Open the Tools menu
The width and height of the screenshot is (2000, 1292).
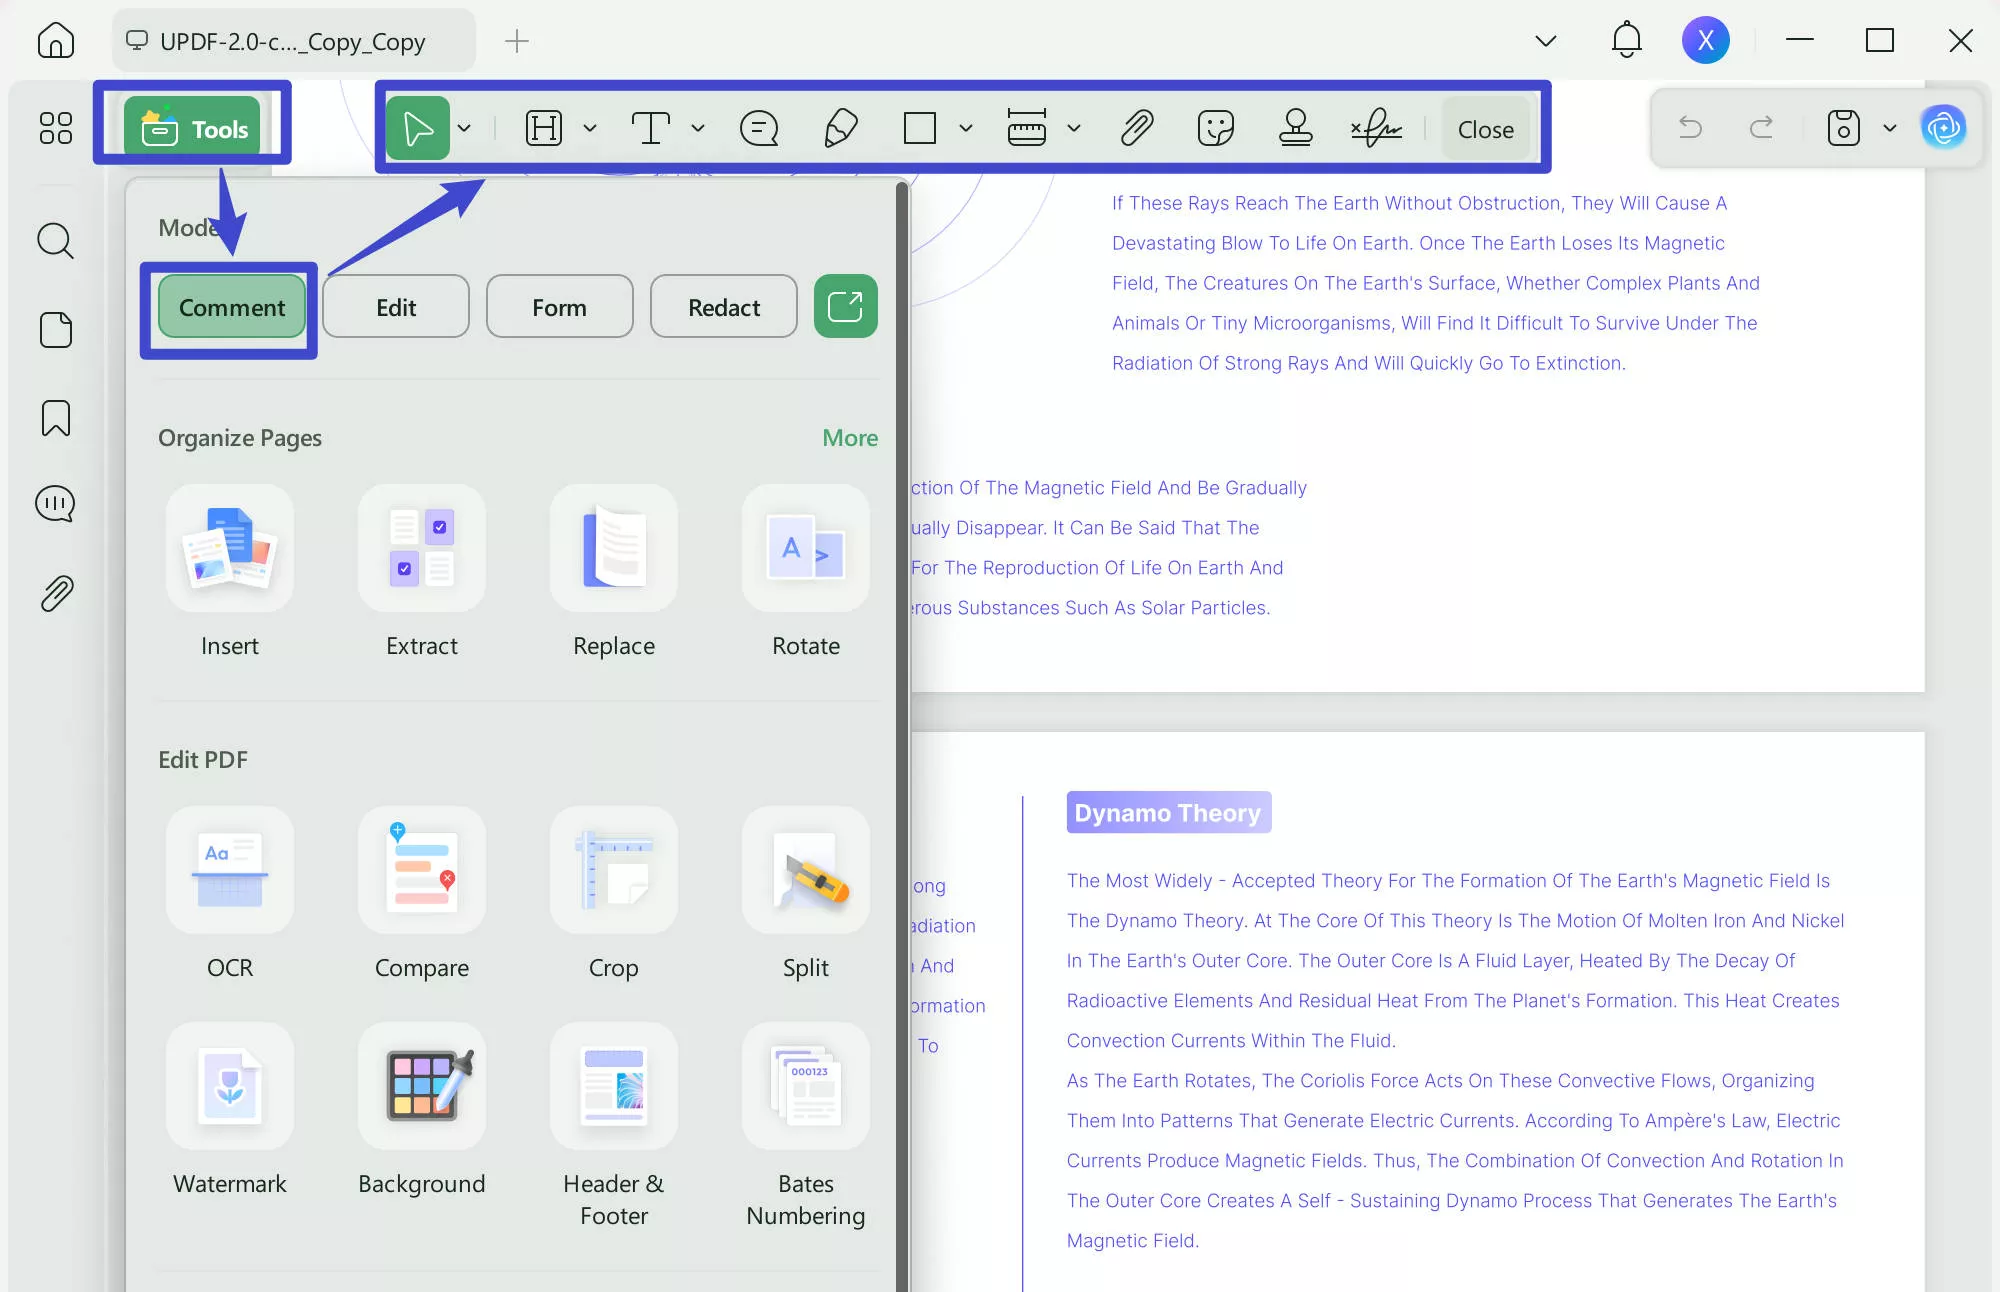(193, 125)
